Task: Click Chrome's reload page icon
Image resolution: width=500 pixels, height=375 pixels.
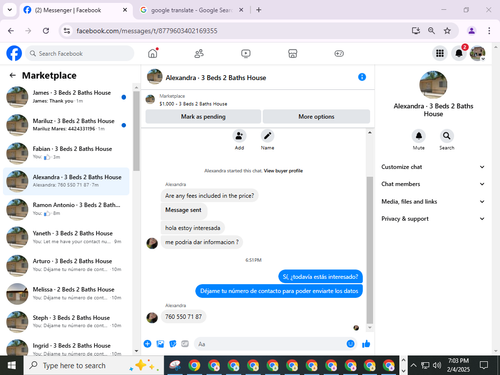Action: point(46,31)
